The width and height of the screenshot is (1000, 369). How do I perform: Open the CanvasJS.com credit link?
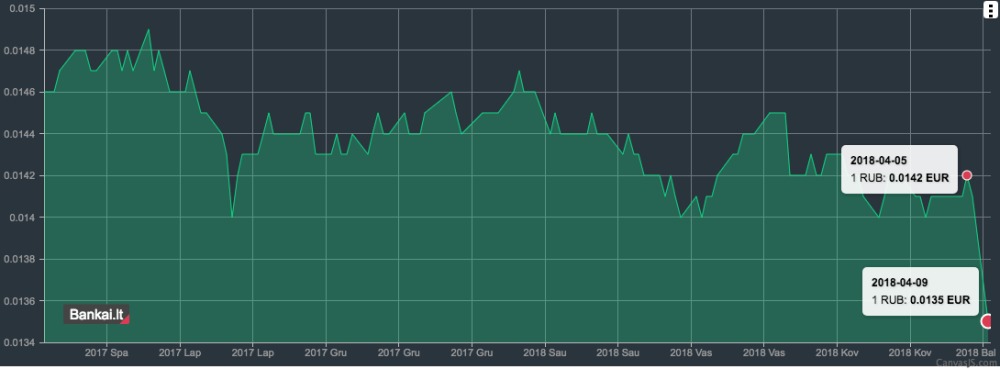(967, 363)
